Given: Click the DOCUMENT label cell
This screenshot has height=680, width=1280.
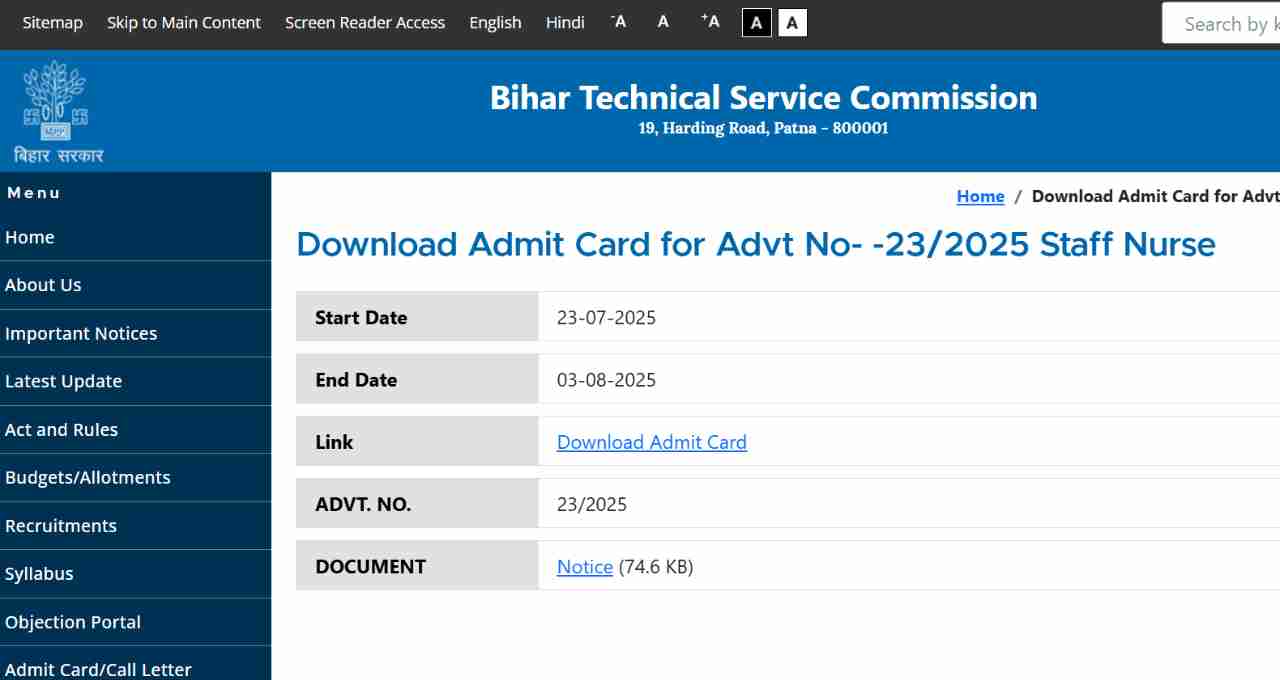Looking at the screenshot, I should (417, 565).
